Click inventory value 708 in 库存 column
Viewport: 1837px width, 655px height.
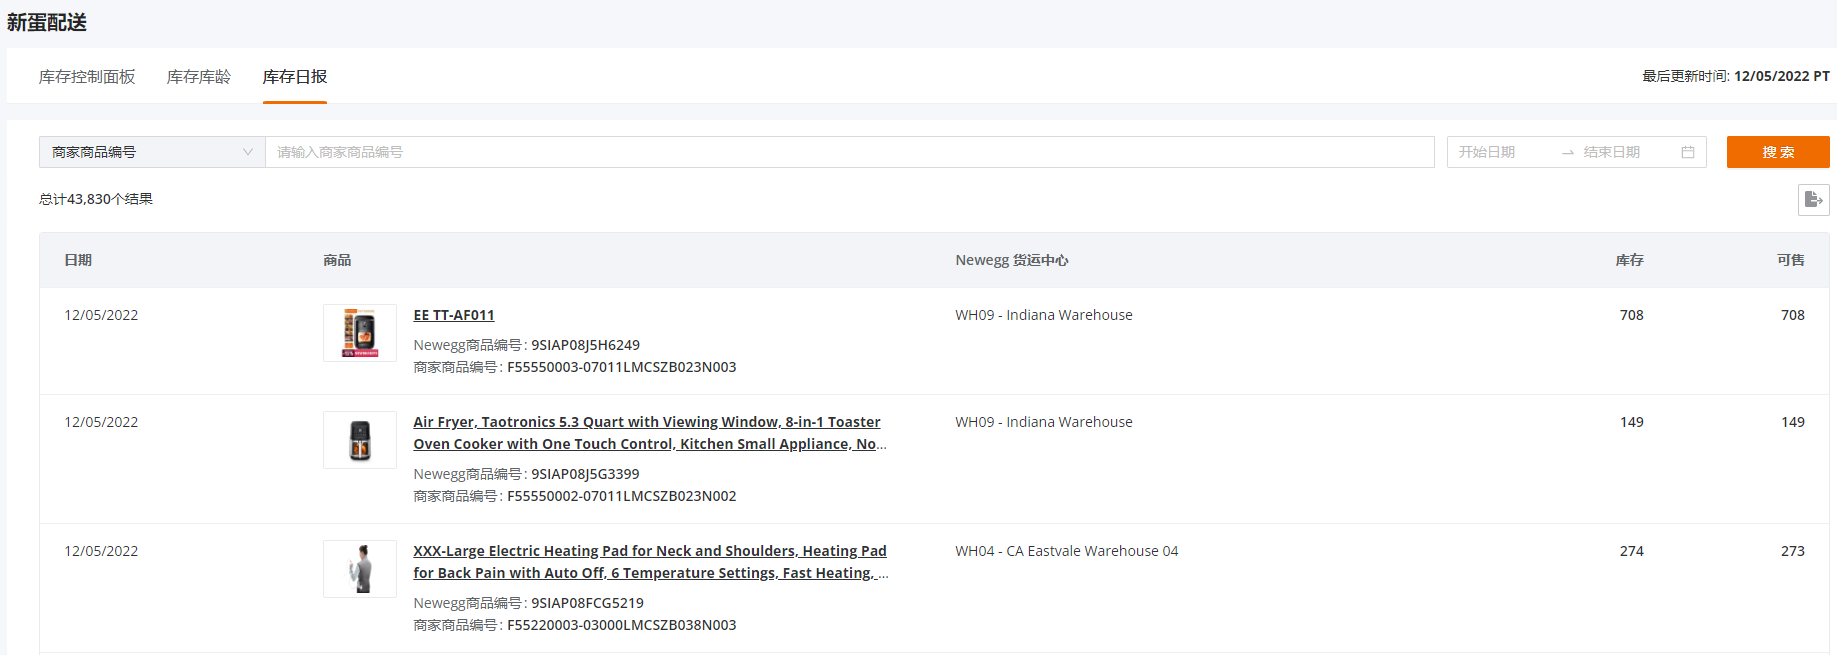click(1632, 315)
